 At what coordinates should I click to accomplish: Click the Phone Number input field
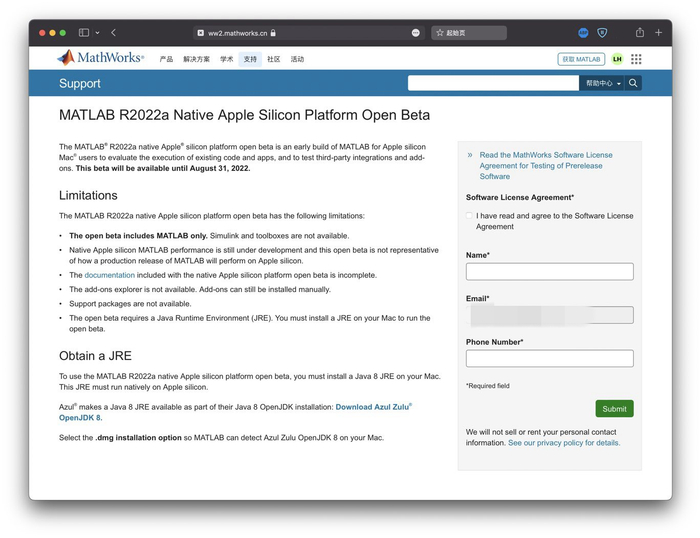coord(550,358)
